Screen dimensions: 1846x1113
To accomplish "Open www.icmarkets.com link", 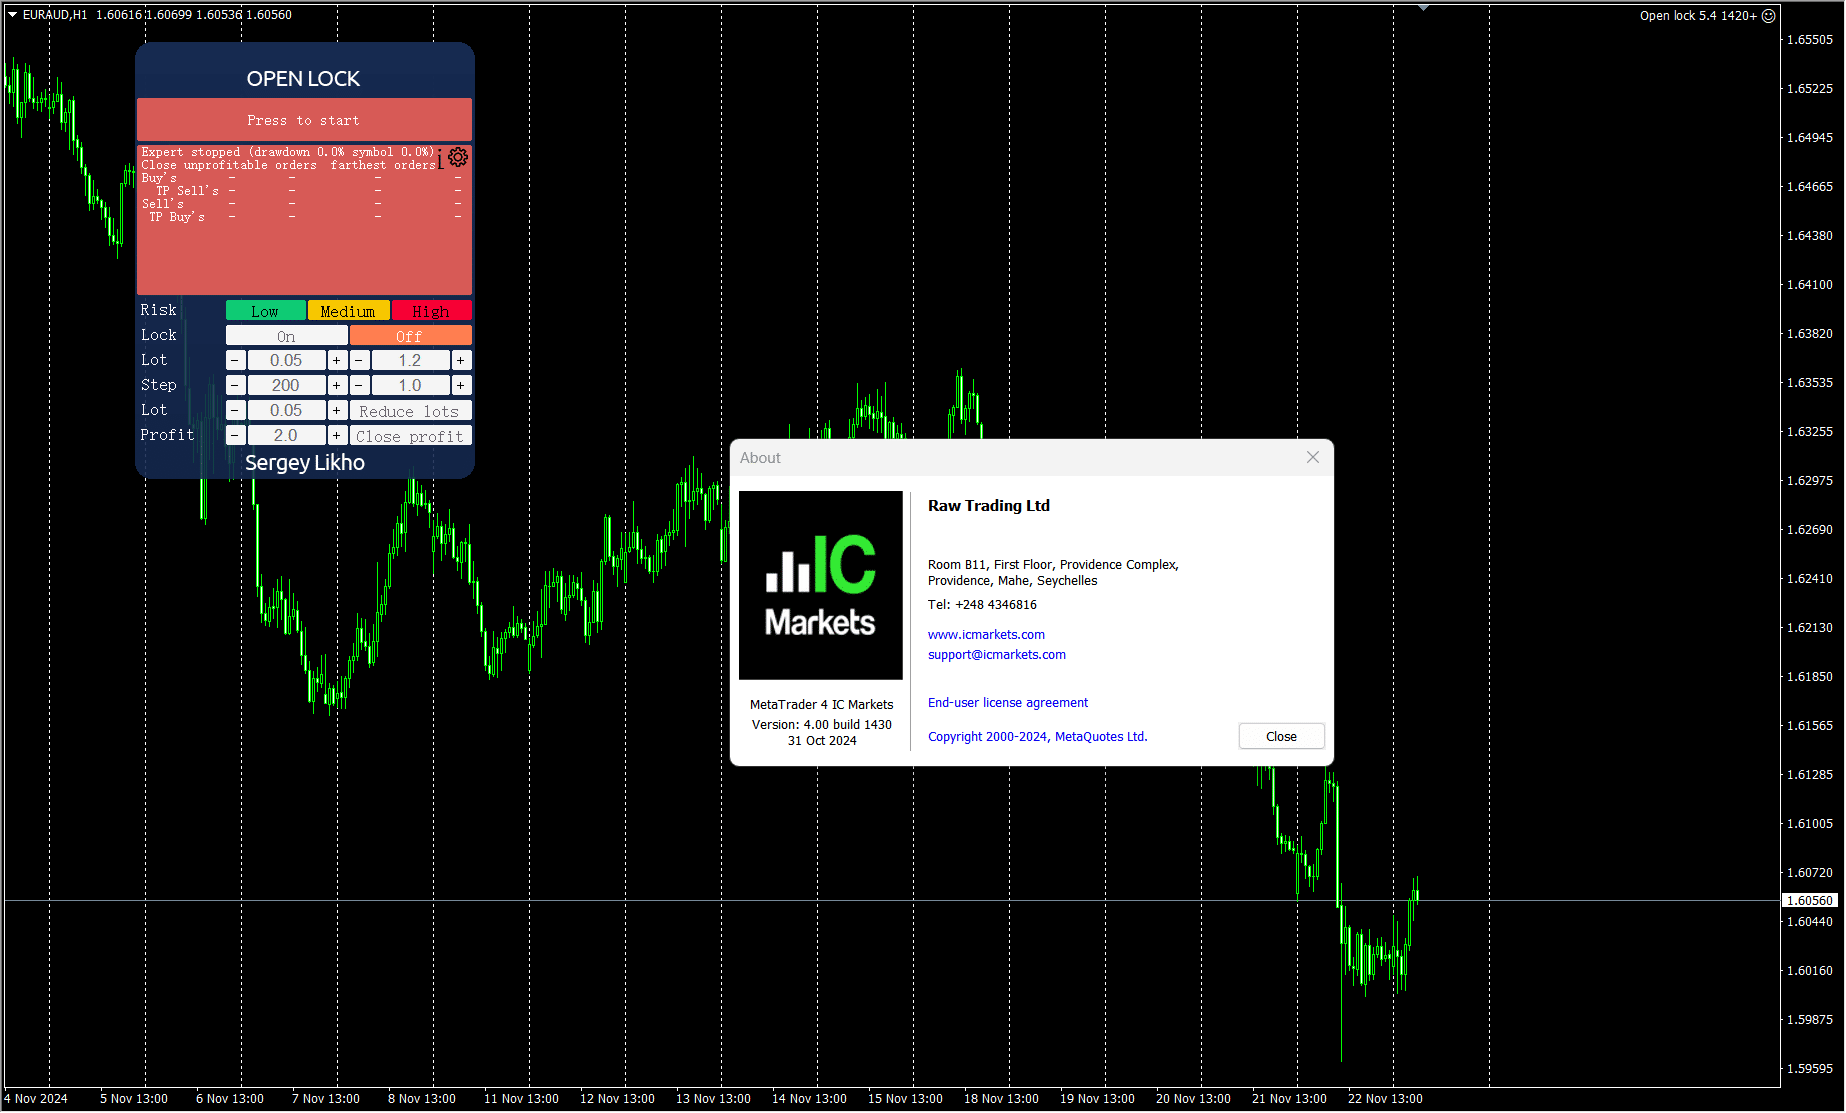I will (x=986, y=635).
